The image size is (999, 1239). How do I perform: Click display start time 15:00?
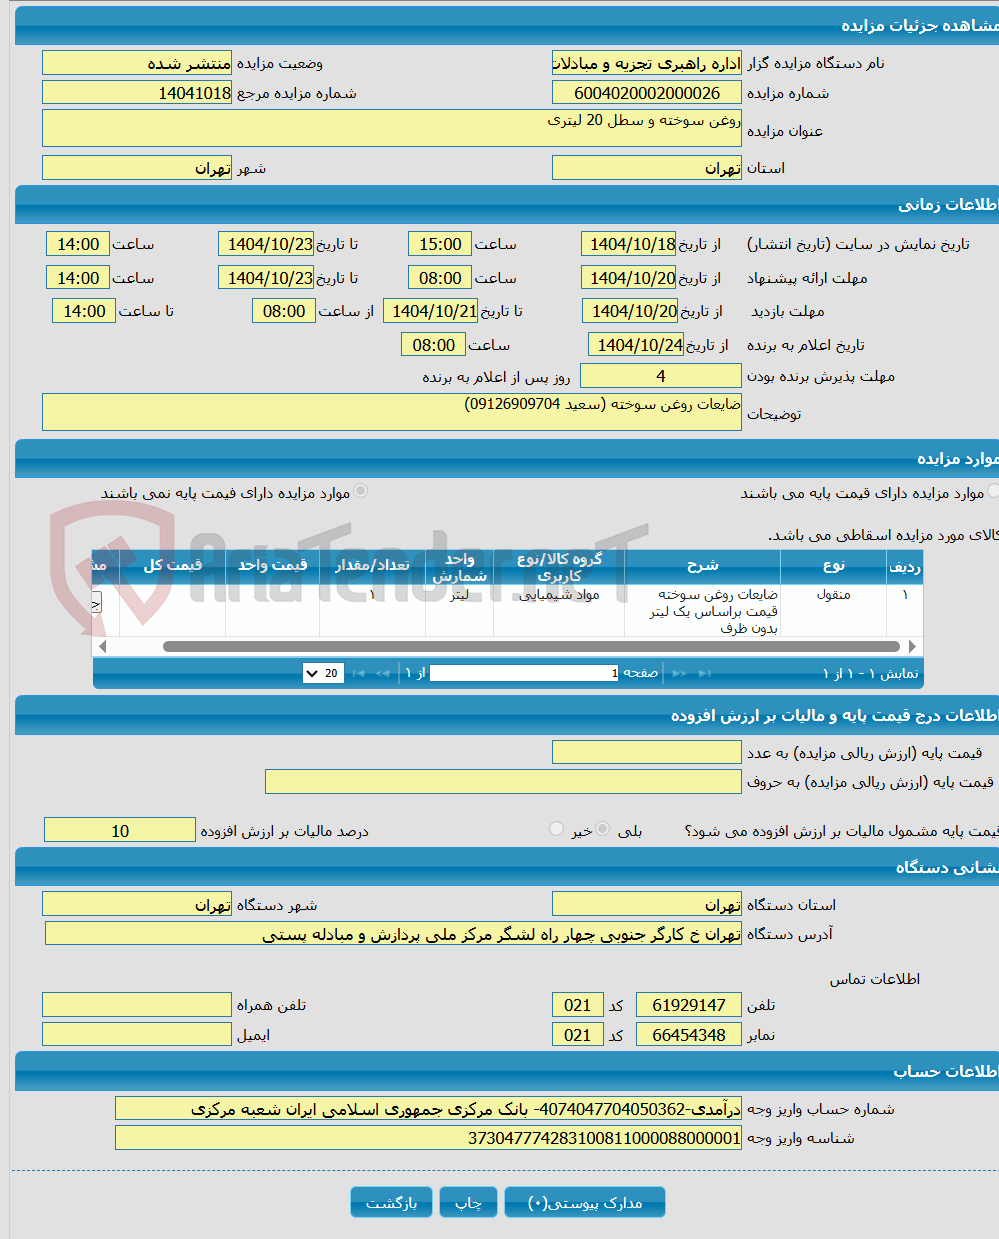click(x=440, y=244)
